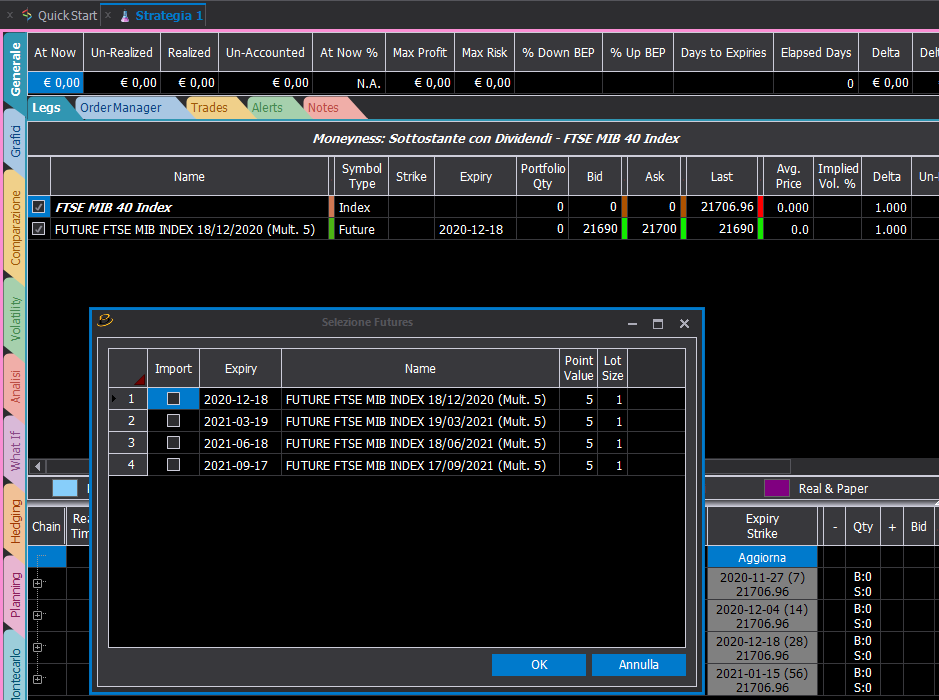Expand the last chain tree plus node
Image resolution: width=939 pixels, height=700 pixels.
38,679
